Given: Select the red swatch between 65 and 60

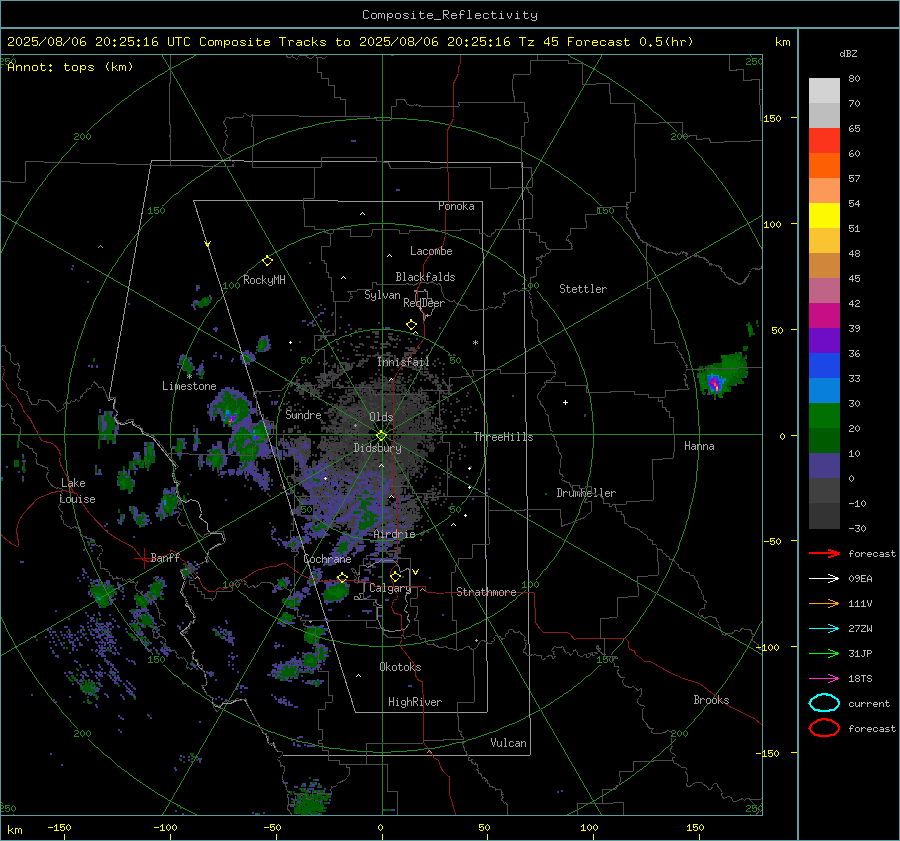Looking at the screenshot, I should pyautogui.click(x=824, y=141).
